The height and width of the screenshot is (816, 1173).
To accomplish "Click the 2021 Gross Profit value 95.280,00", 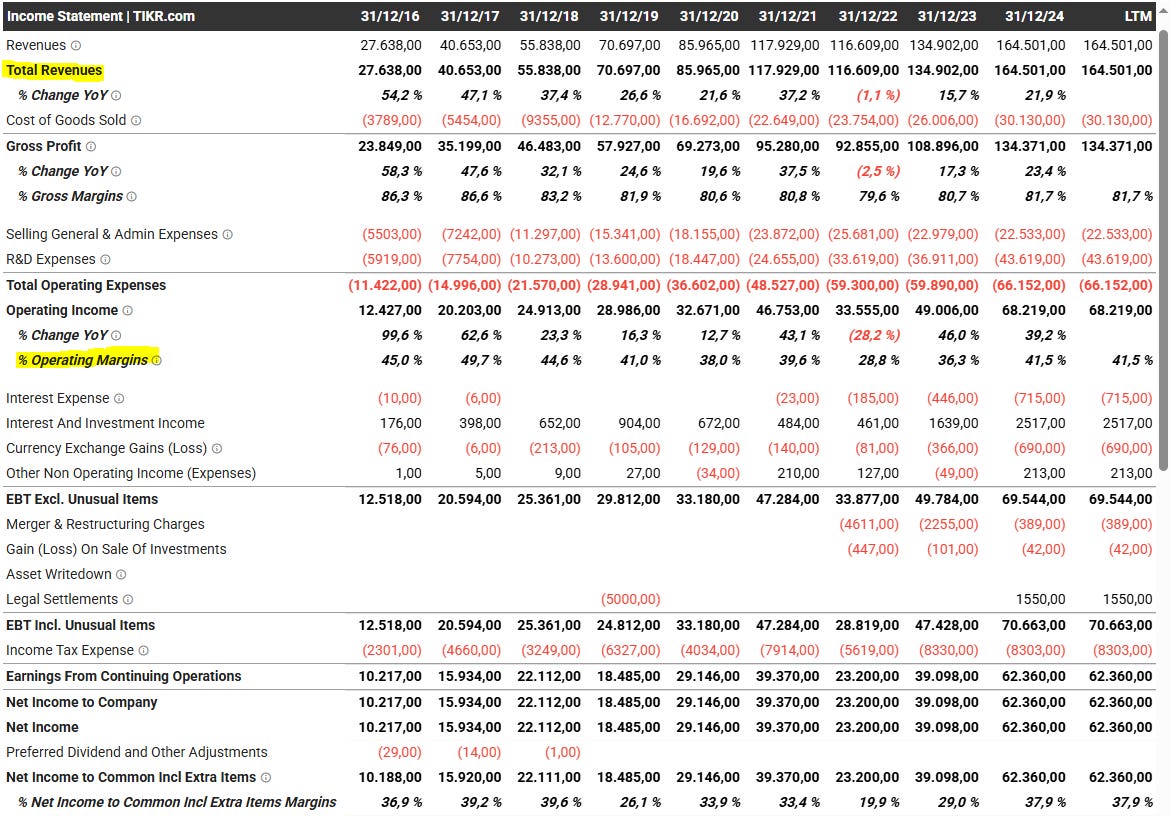I will tap(787, 147).
